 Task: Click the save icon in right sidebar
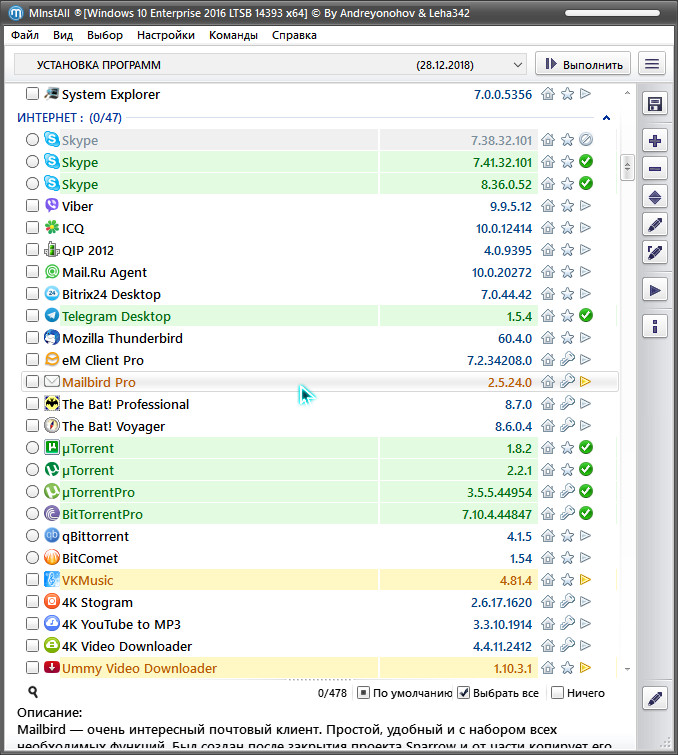pyautogui.click(x=655, y=105)
